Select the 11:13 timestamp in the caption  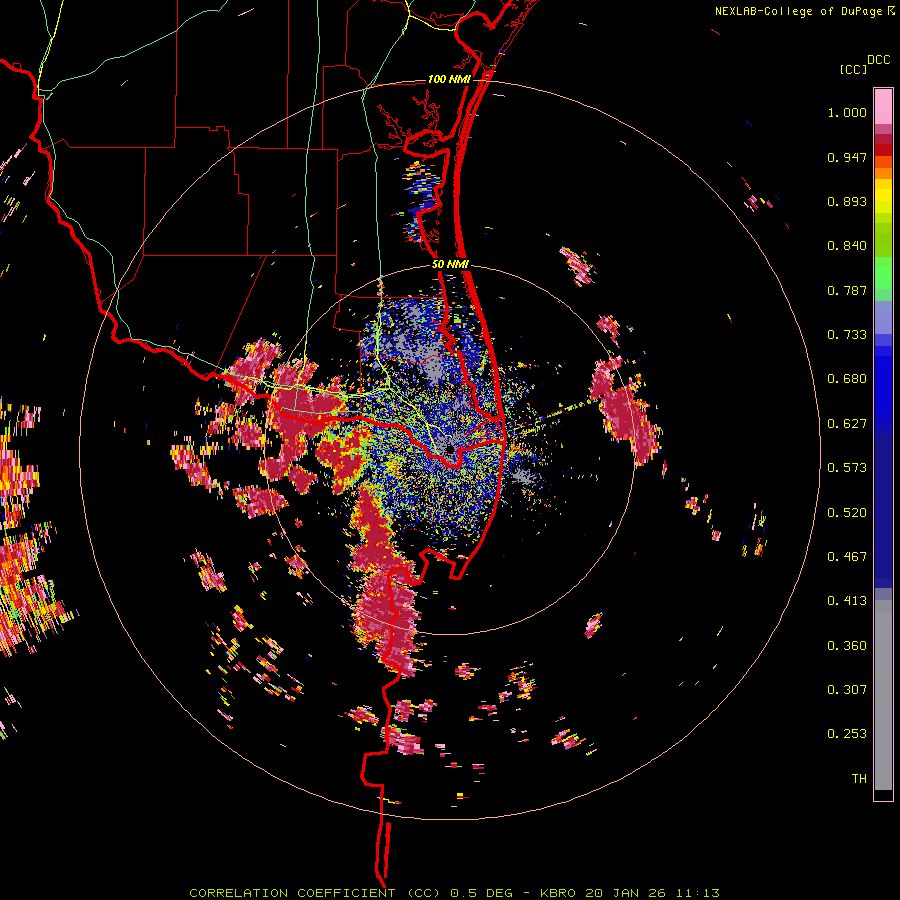click(697, 893)
